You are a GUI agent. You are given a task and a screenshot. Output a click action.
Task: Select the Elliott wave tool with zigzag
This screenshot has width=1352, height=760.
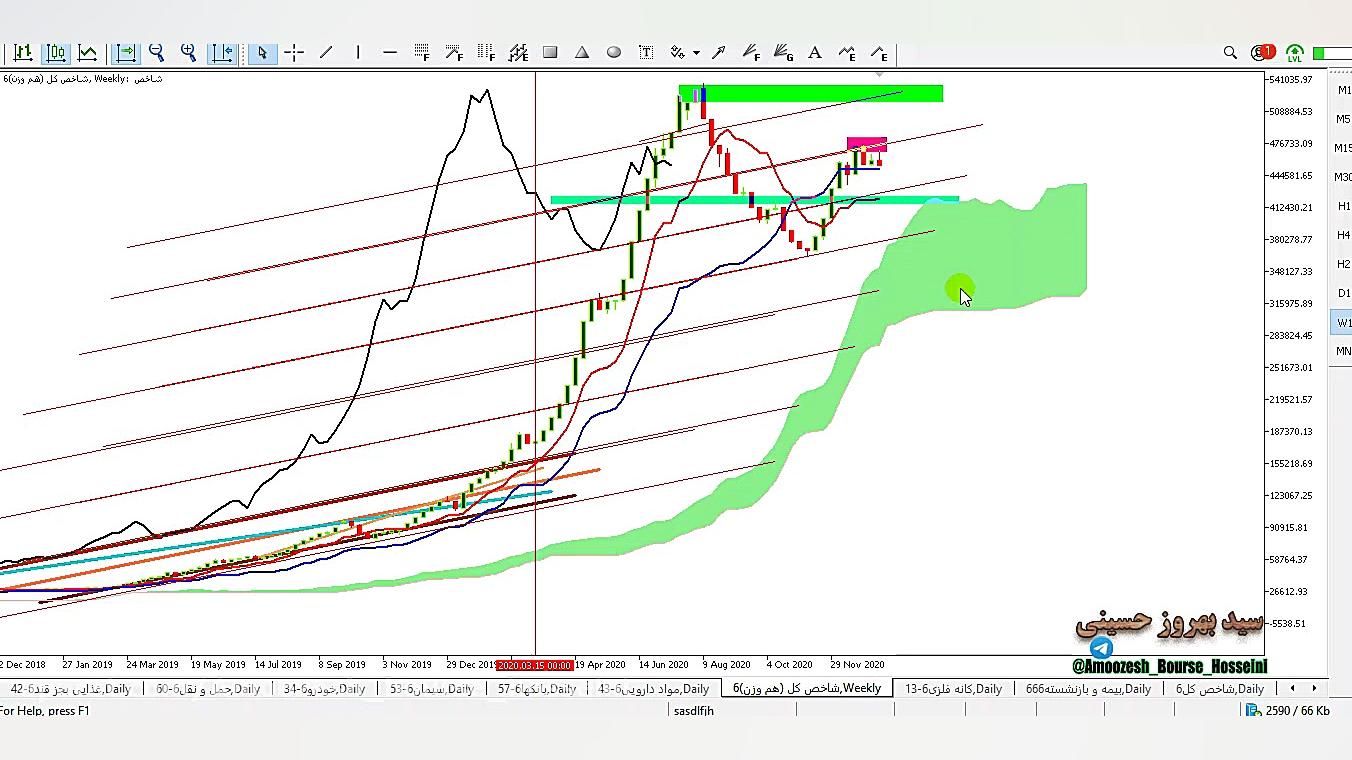point(847,53)
